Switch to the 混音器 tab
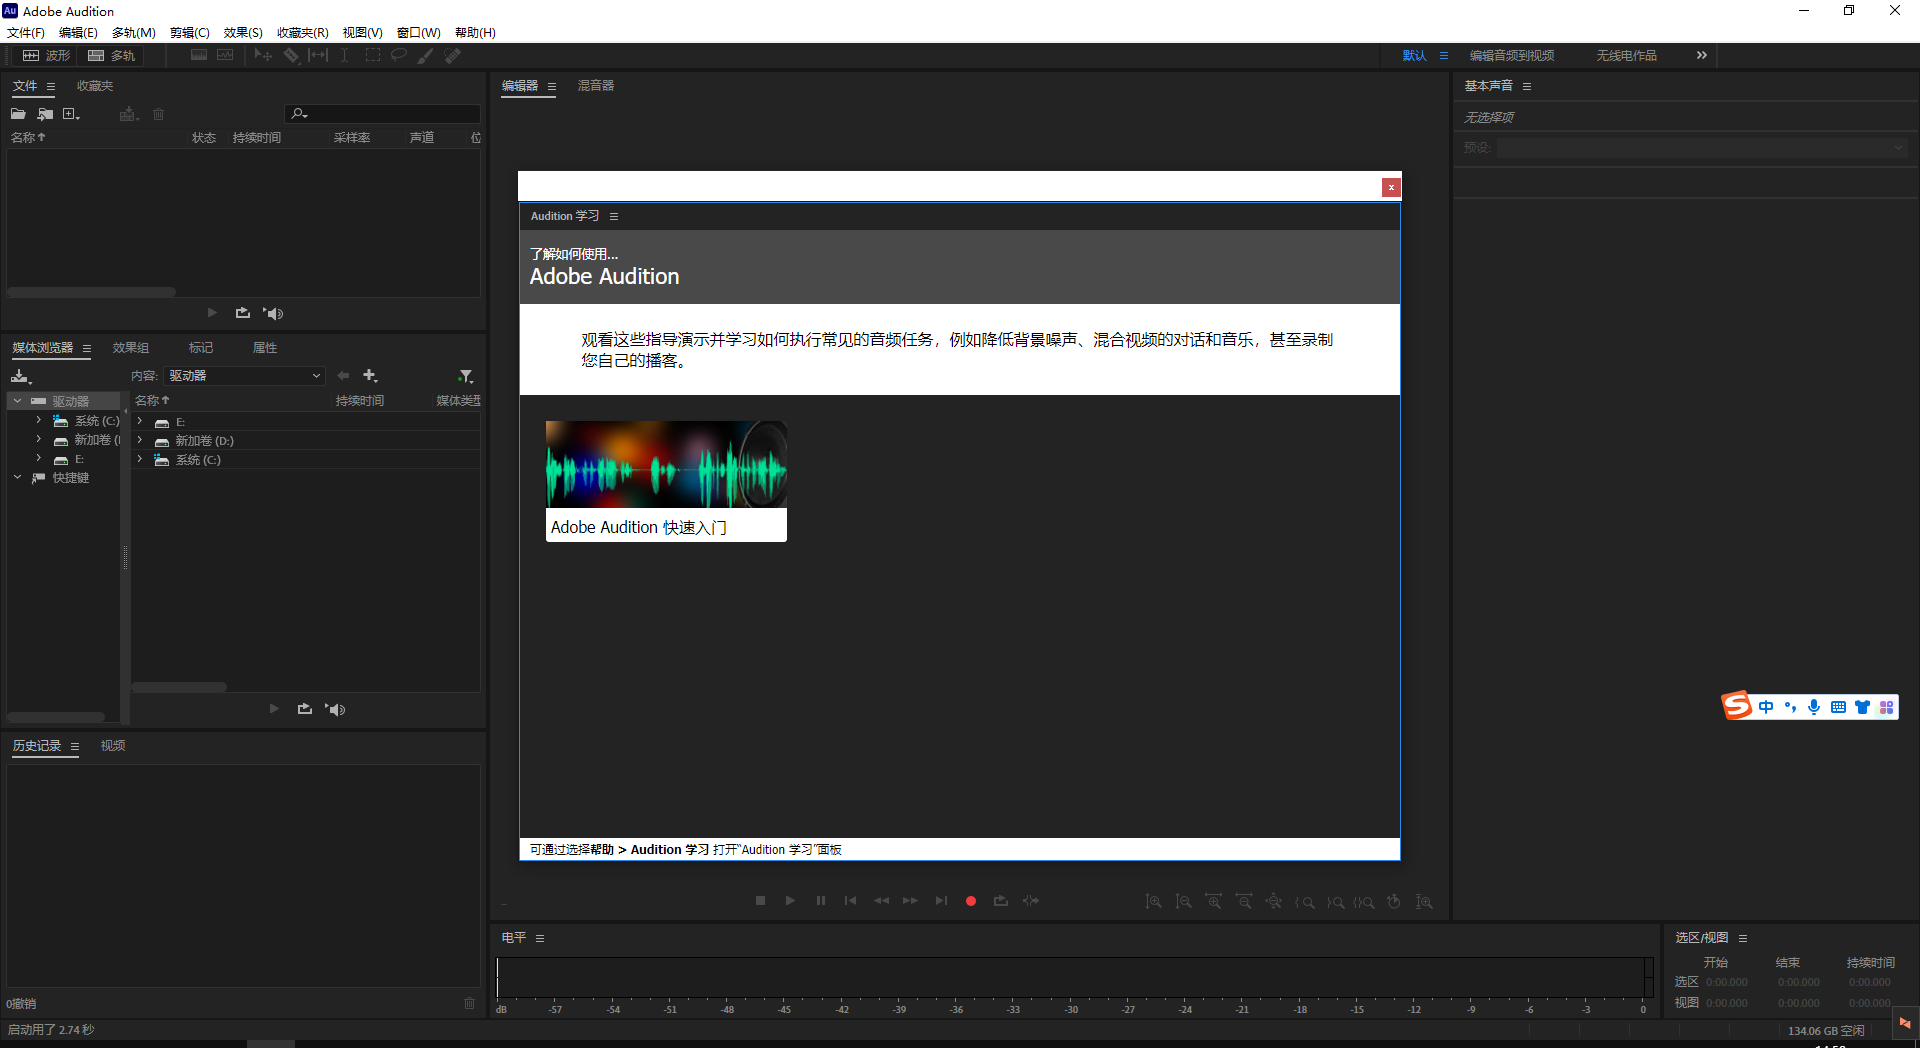The height and width of the screenshot is (1048, 1920). pos(595,86)
